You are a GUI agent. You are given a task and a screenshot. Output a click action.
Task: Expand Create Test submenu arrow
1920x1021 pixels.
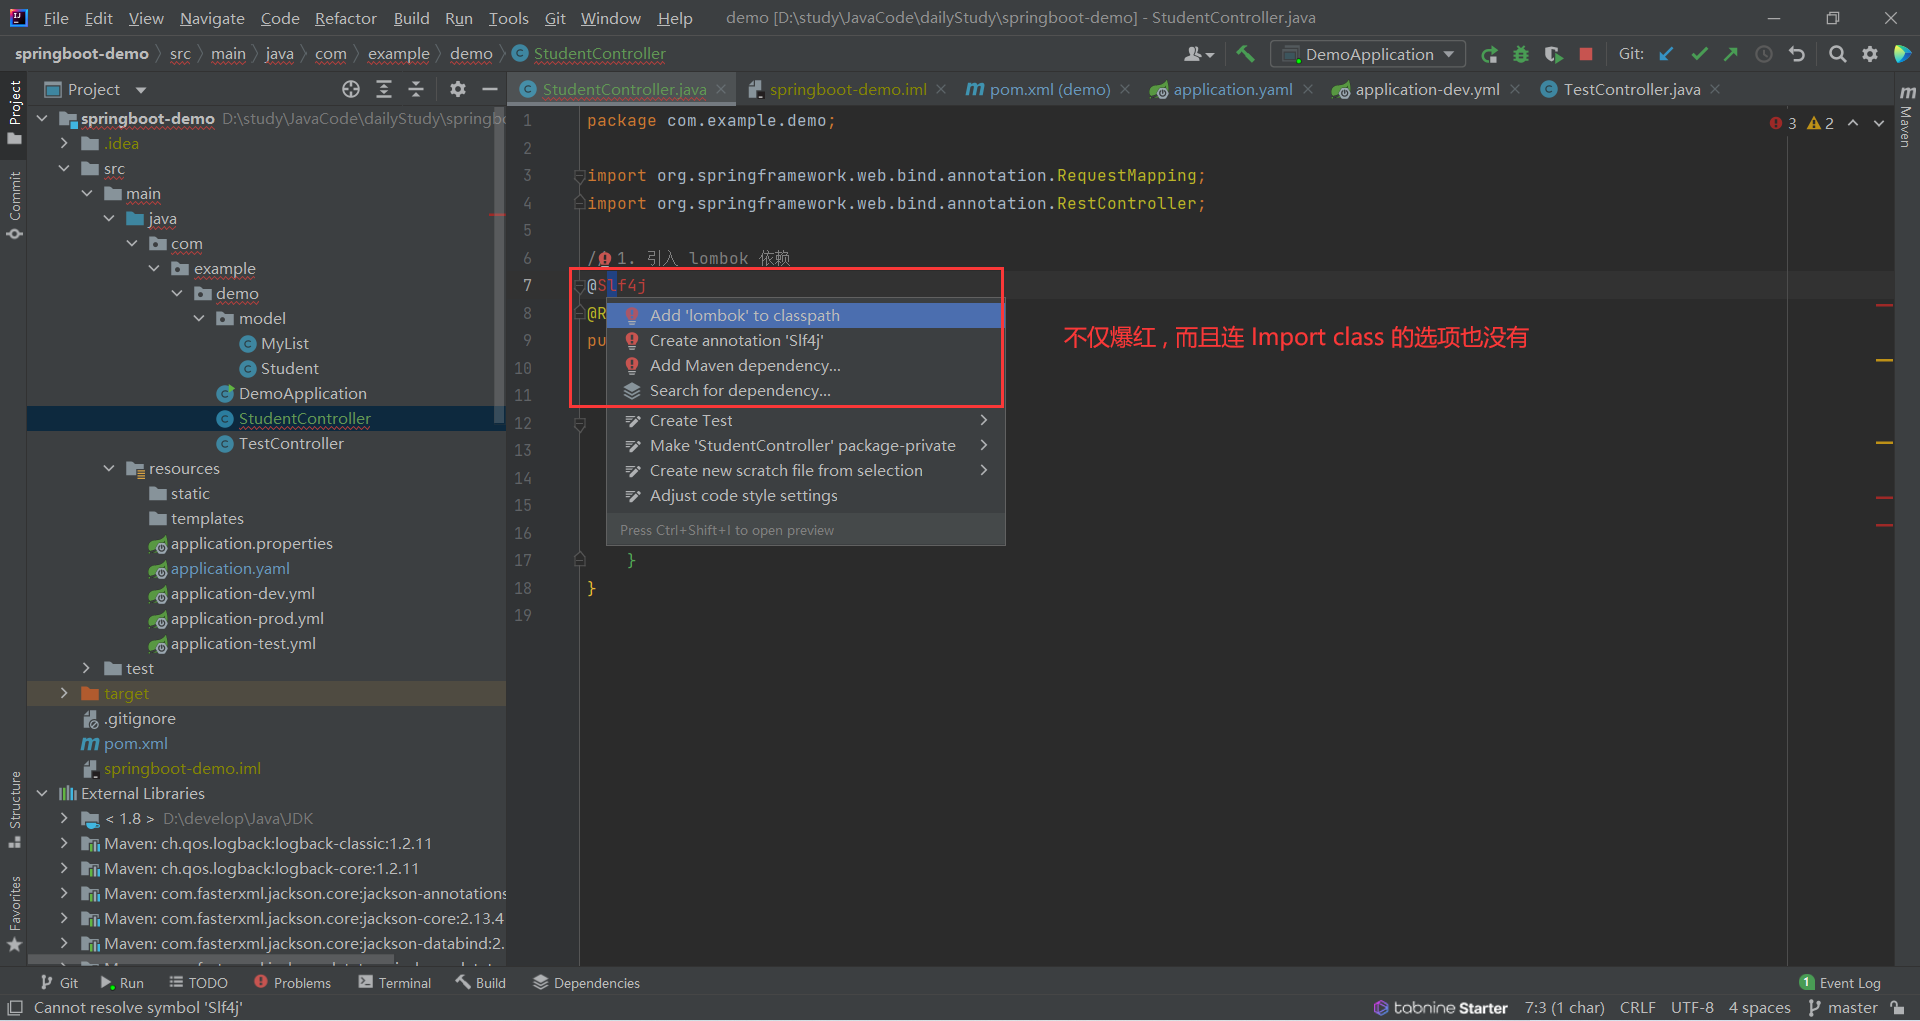point(984,420)
